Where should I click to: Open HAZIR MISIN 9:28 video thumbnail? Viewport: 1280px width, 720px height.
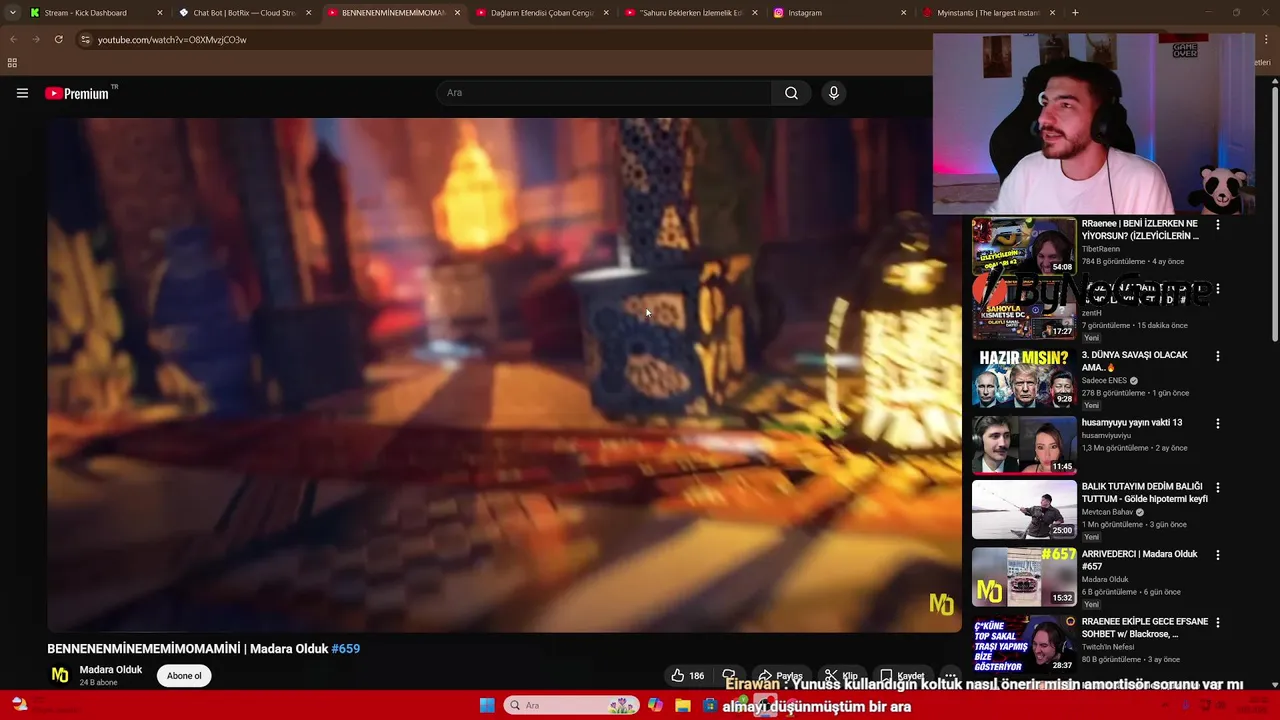coord(1024,378)
